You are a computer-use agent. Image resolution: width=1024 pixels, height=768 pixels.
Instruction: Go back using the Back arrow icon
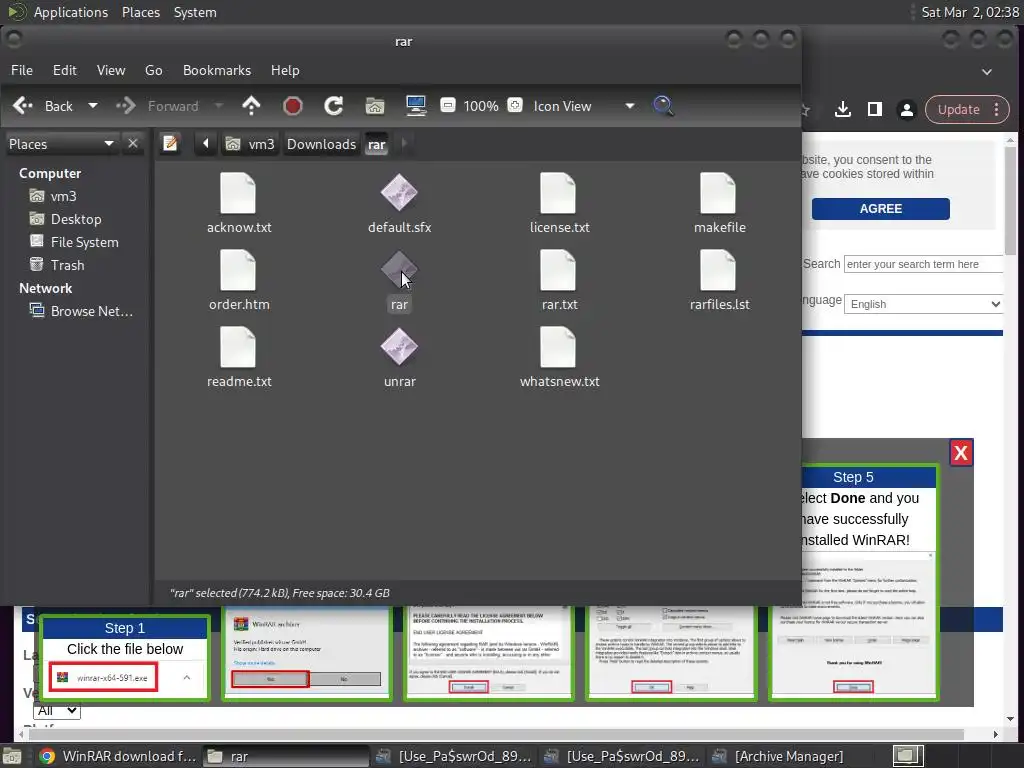click(23, 106)
